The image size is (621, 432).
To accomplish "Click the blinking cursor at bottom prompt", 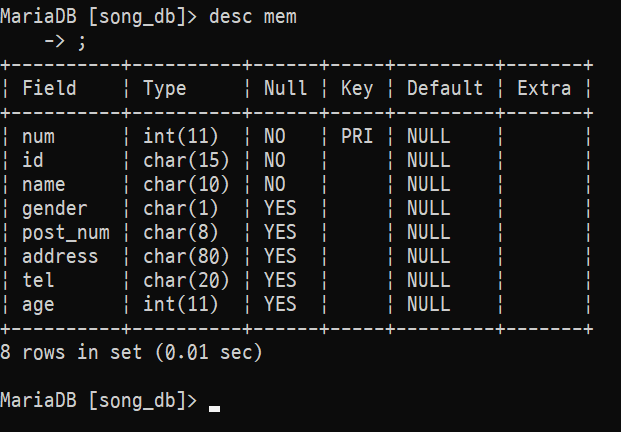I will (x=214, y=405).
